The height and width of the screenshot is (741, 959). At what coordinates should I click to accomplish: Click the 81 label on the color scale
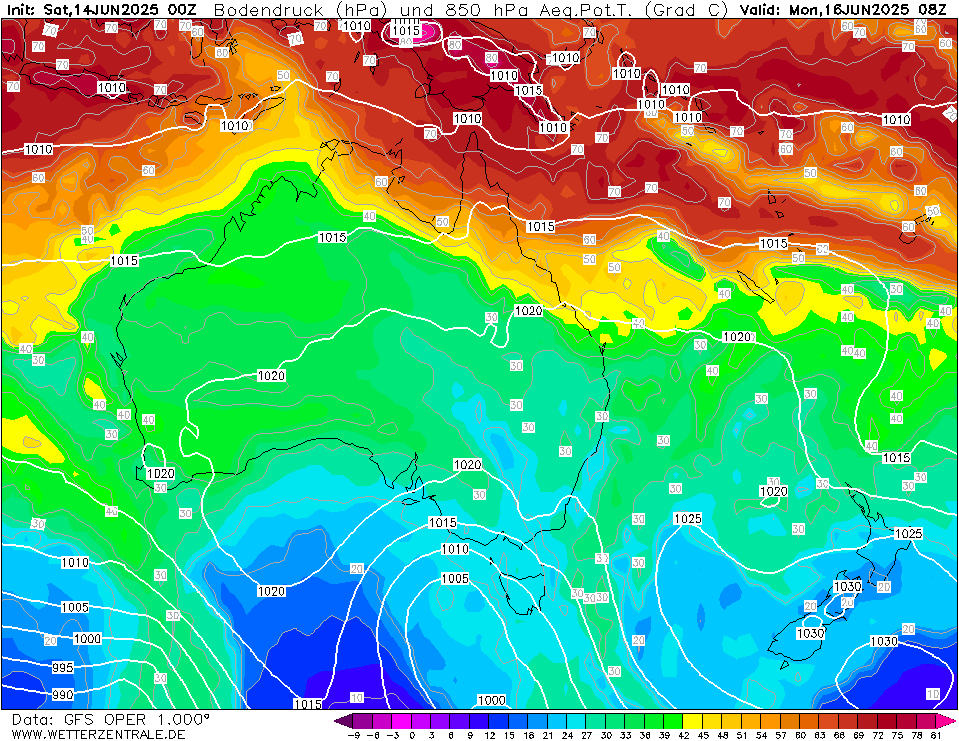click(x=936, y=735)
